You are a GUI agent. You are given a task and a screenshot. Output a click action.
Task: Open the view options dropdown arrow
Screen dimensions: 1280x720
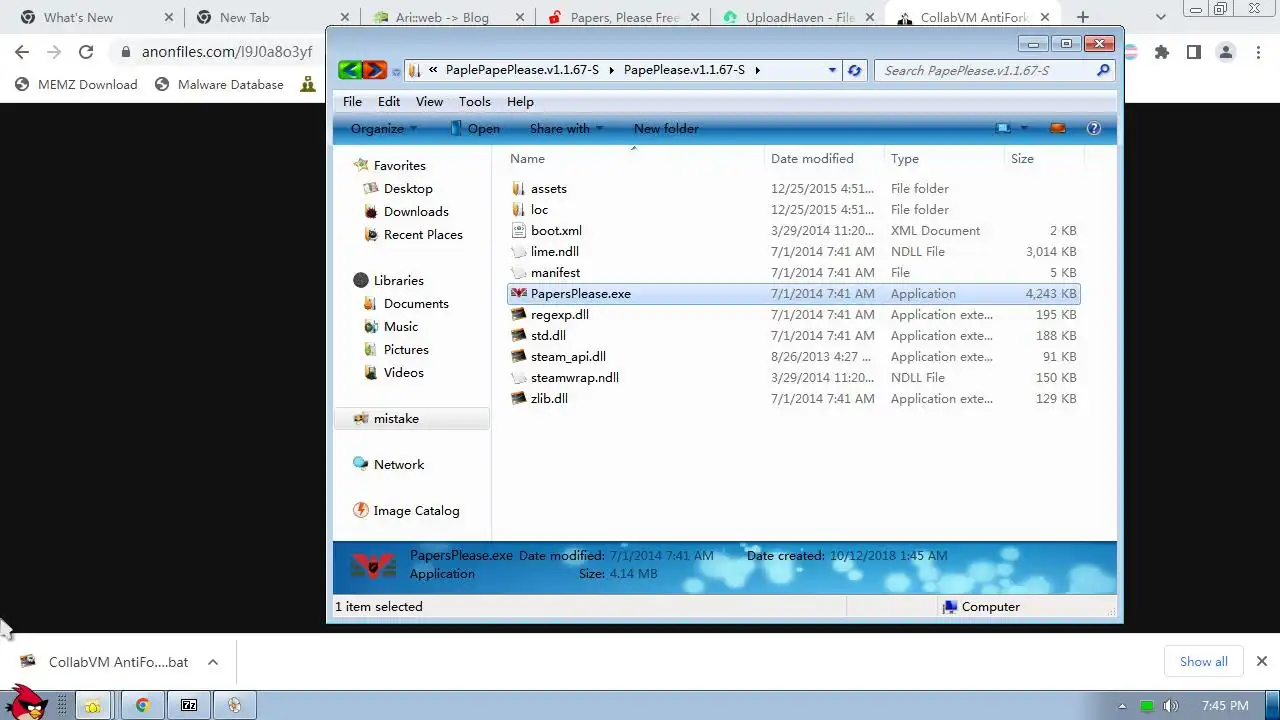(x=1024, y=128)
